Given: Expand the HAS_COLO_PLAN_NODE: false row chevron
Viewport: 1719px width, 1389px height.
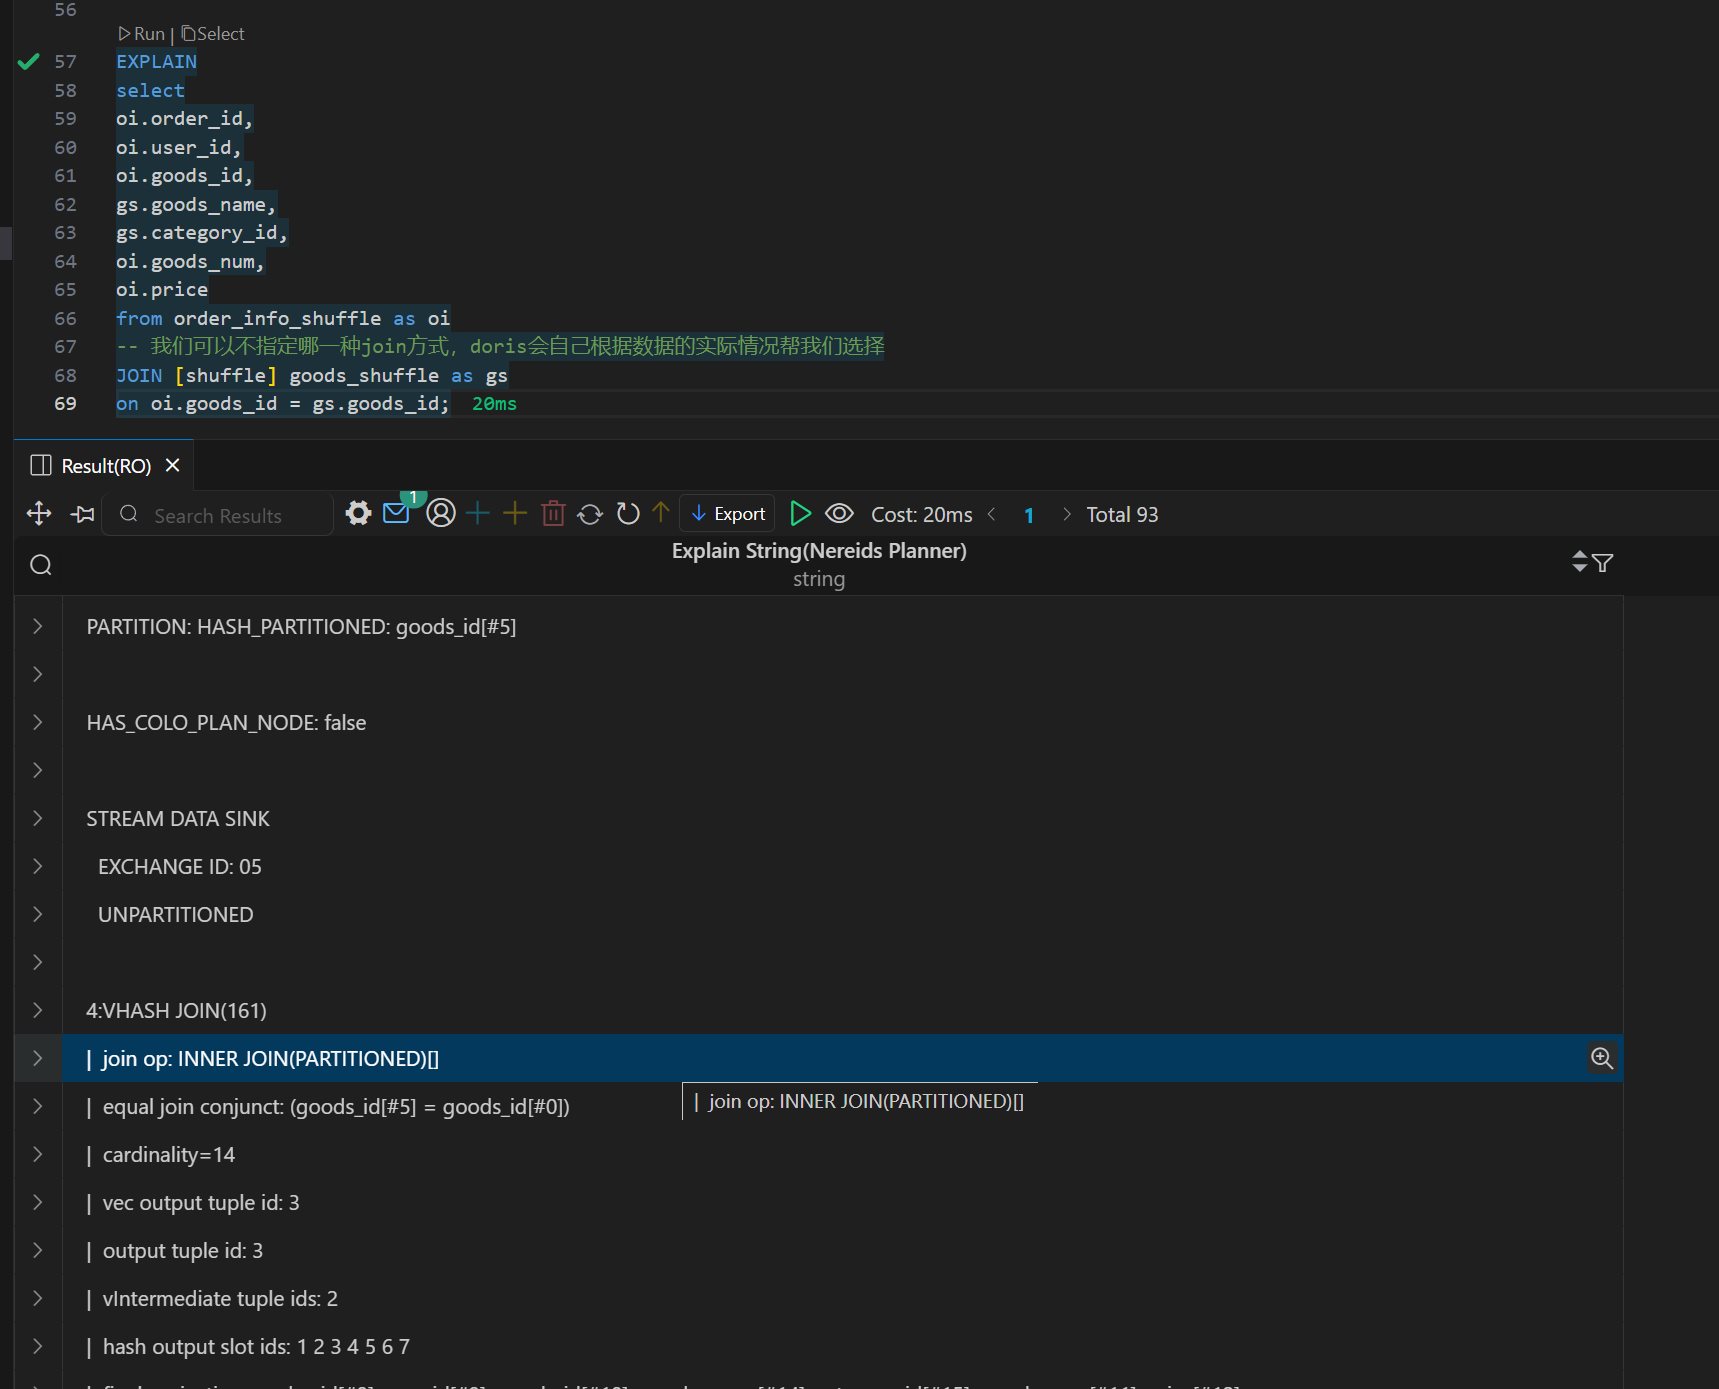Looking at the screenshot, I should [38, 722].
